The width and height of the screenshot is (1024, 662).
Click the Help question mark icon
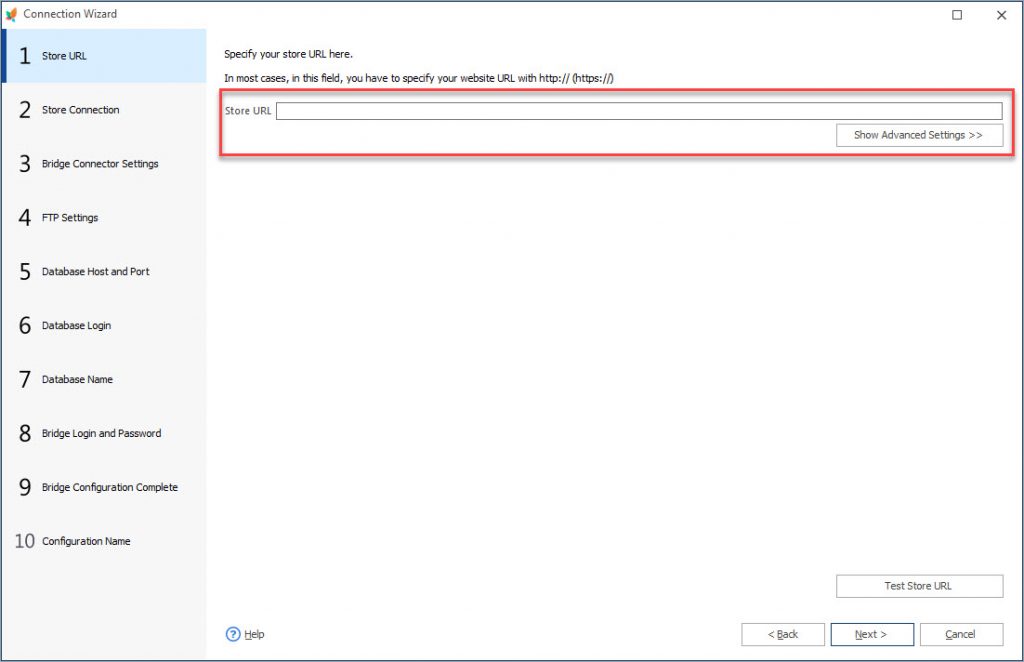pyautogui.click(x=231, y=634)
